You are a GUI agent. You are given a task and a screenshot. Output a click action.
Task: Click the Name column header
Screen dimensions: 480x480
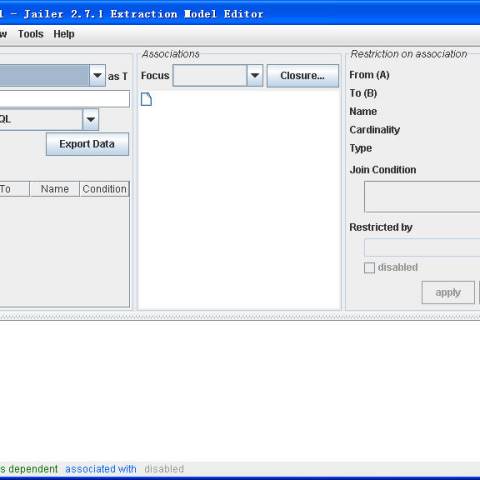point(55,189)
